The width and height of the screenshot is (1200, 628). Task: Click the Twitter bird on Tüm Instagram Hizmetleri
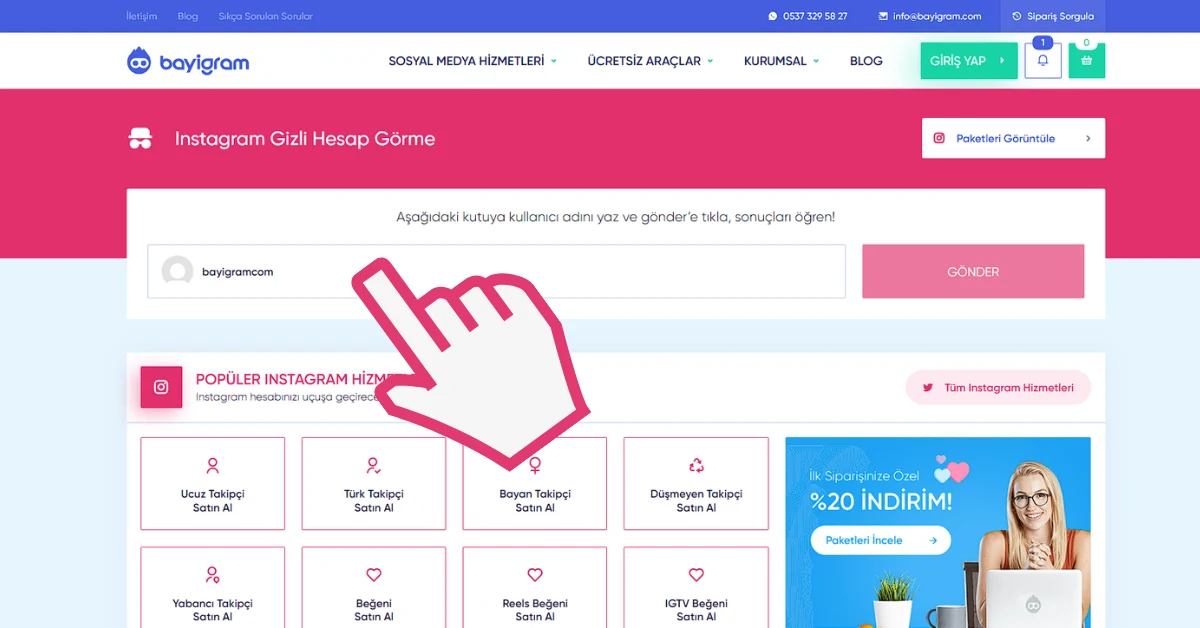tap(929, 387)
